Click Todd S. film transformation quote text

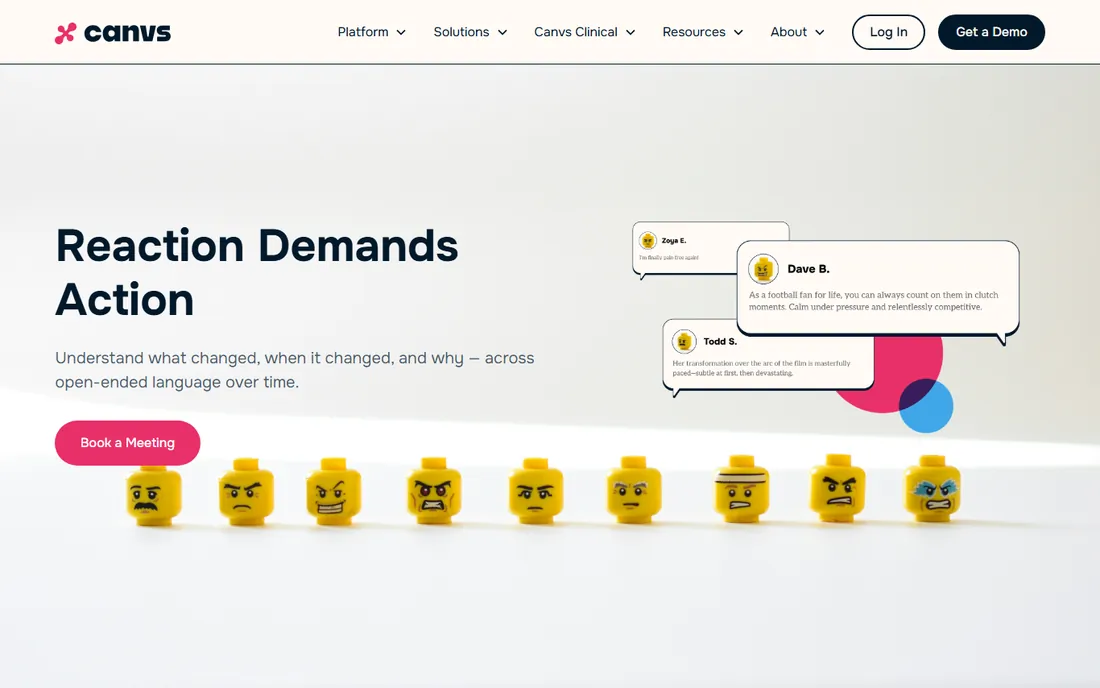click(761, 368)
